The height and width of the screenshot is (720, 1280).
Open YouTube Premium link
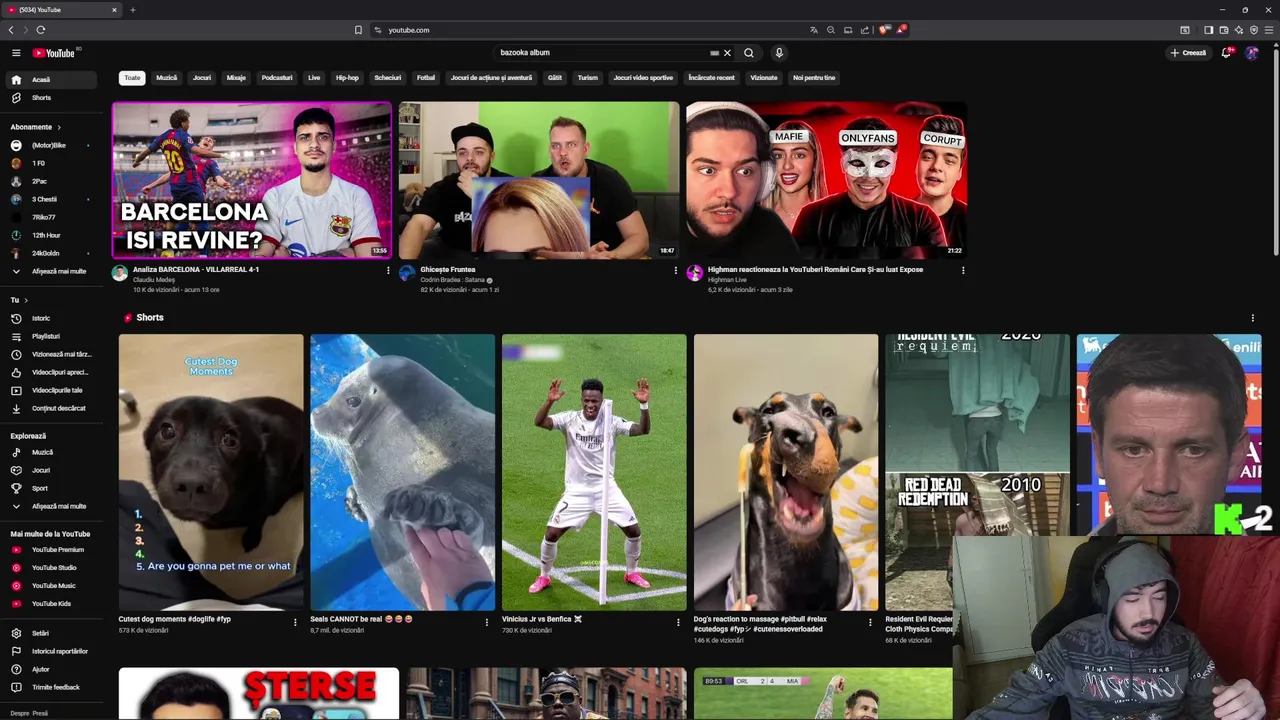(52, 550)
